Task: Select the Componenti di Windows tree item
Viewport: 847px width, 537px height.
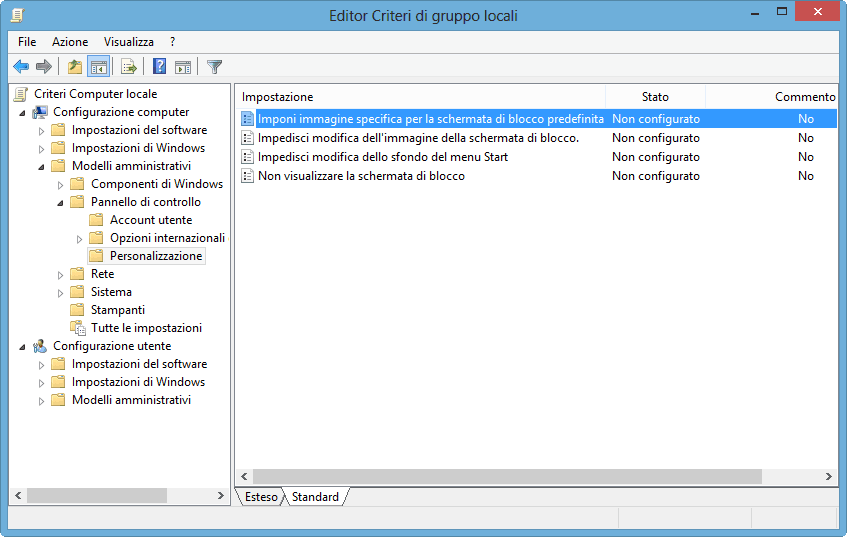Action: pos(157,184)
